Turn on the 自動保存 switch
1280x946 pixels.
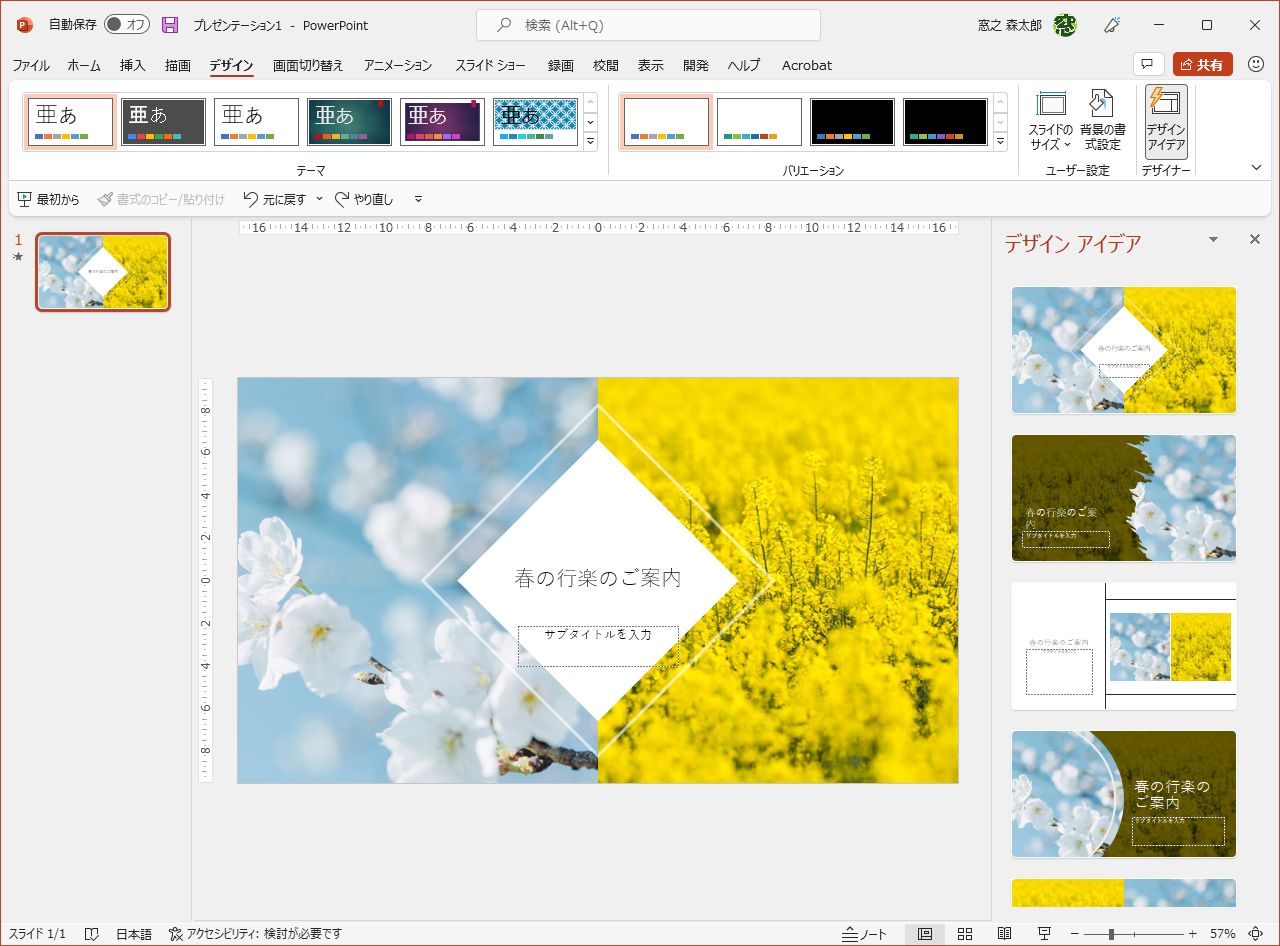[x=127, y=24]
